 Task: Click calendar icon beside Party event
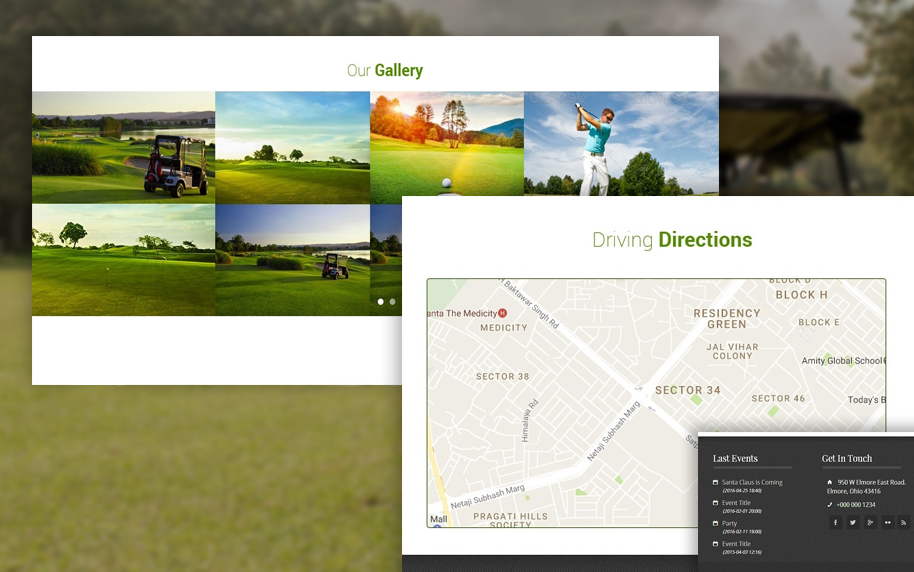[x=715, y=523]
